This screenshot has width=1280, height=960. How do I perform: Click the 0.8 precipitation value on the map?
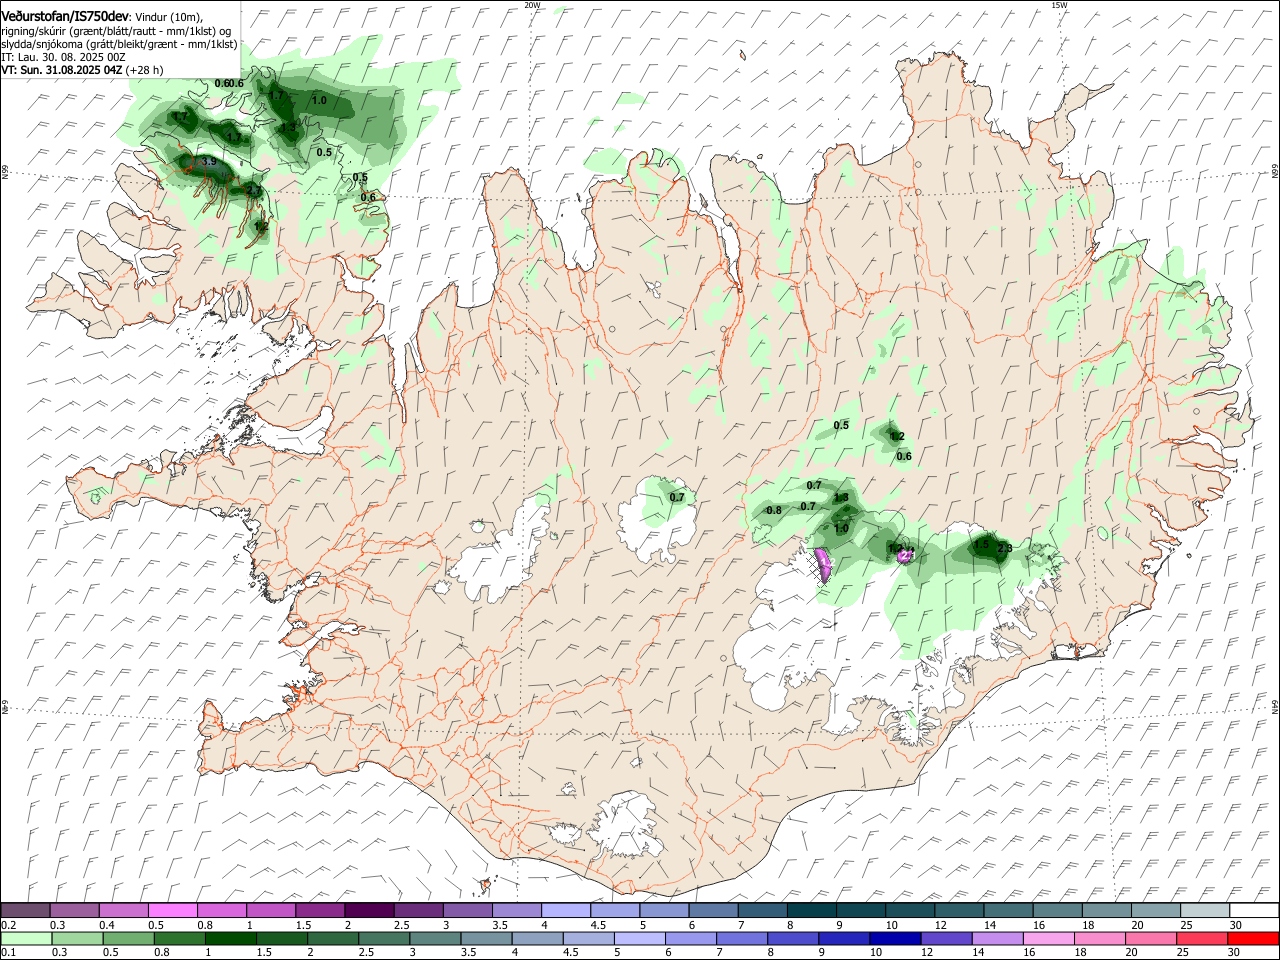773,510
